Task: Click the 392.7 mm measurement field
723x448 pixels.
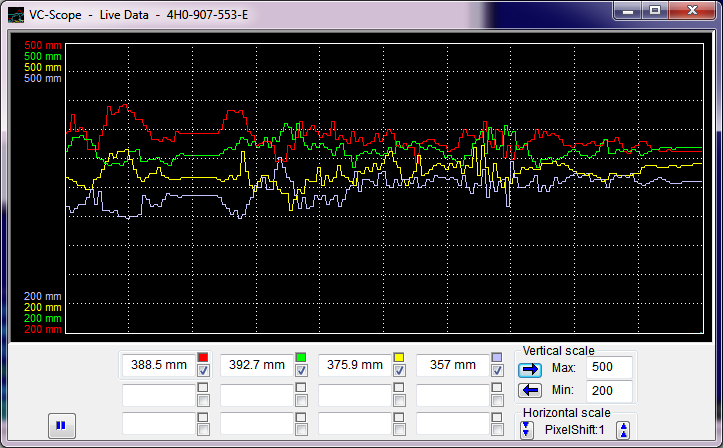Action: click(256, 366)
